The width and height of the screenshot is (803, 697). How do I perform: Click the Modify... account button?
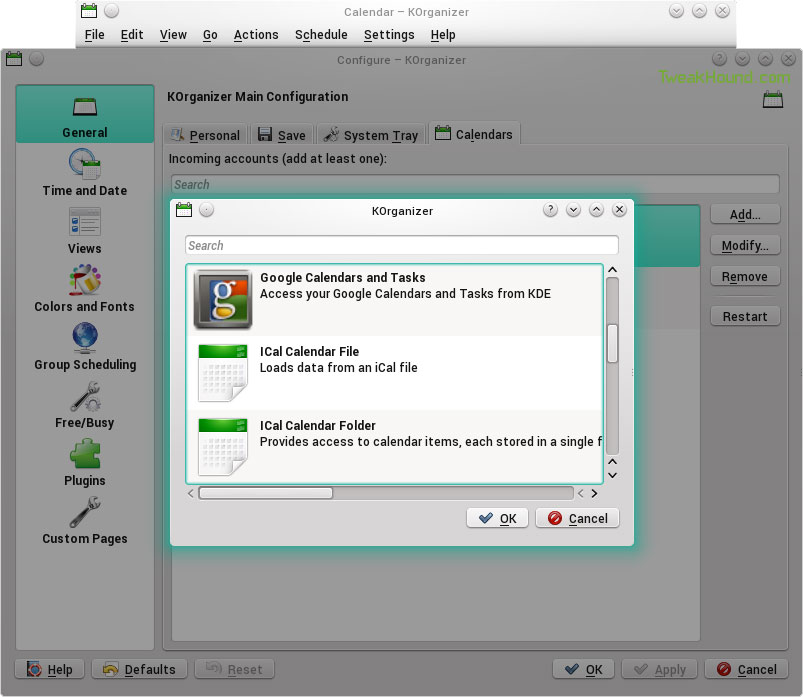coord(745,245)
